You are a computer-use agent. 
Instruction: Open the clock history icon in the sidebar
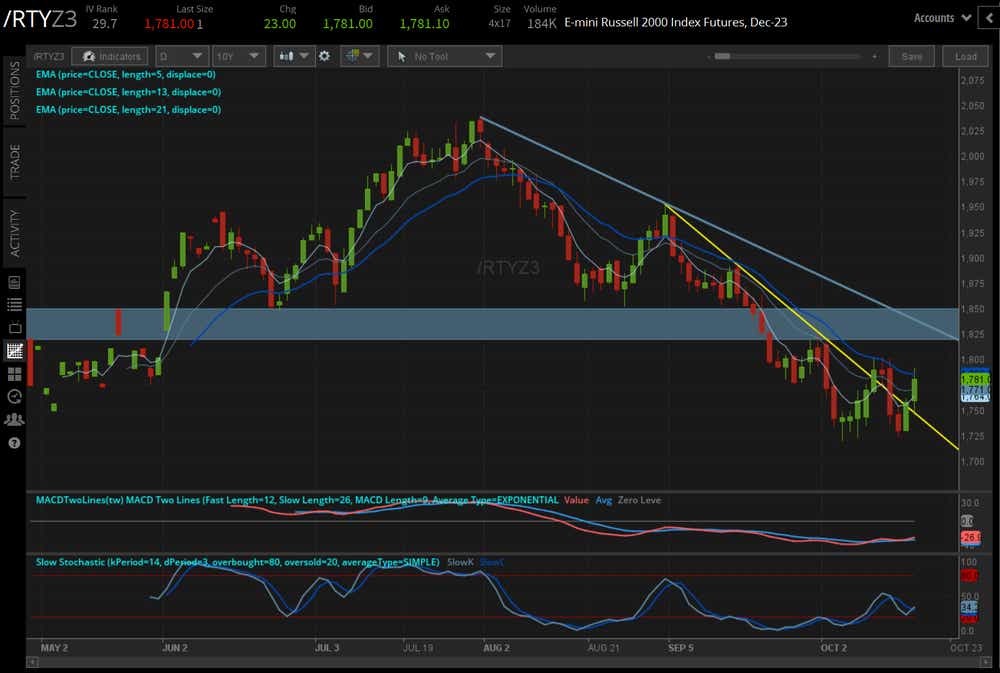[x=13, y=396]
